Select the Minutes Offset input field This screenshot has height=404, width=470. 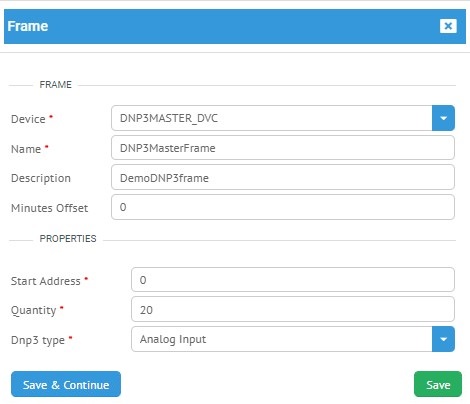(x=283, y=207)
